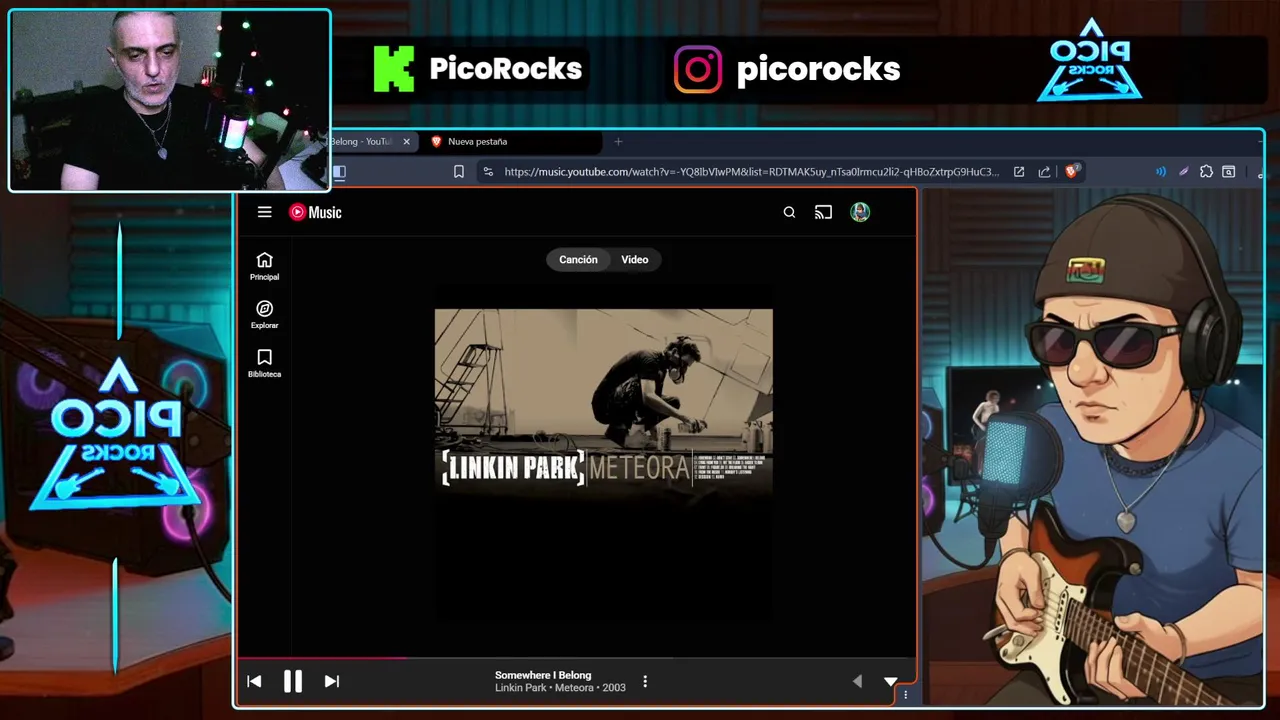This screenshot has width=1280, height=720.
Task: Click the tab audio playing indicator icon
Action: pyautogui.click(x=1161, y=172)
